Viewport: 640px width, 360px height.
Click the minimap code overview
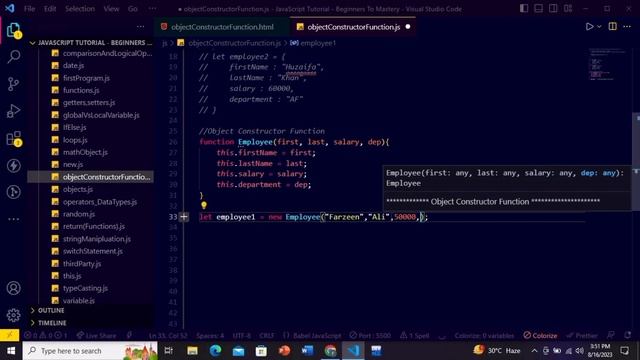(608, 64)
